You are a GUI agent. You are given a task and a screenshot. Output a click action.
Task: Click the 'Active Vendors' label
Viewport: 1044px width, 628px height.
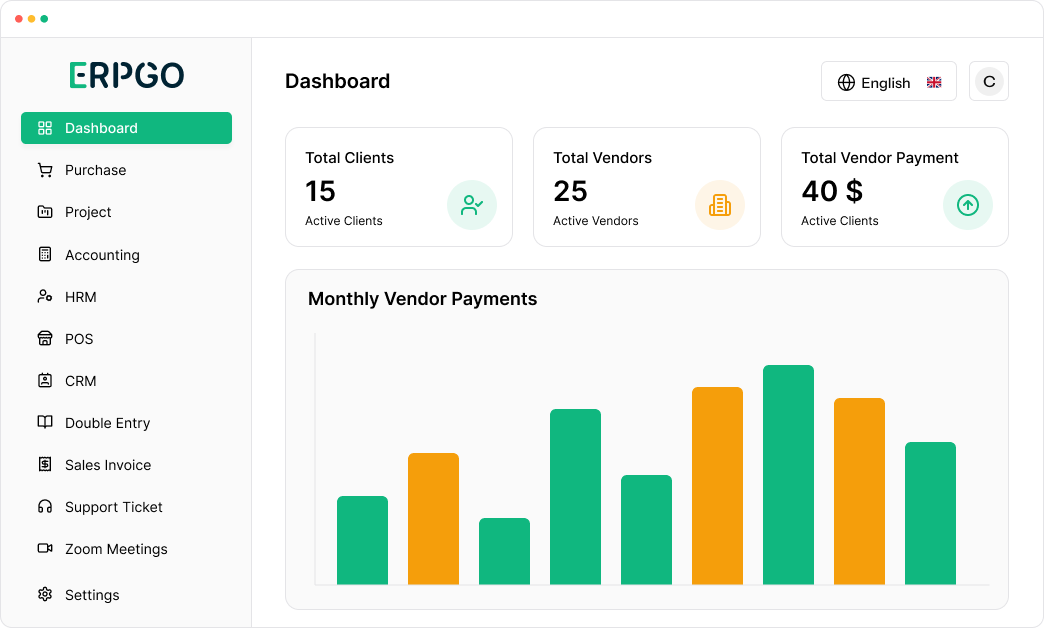pyautogui.click(x=596, y=220)
